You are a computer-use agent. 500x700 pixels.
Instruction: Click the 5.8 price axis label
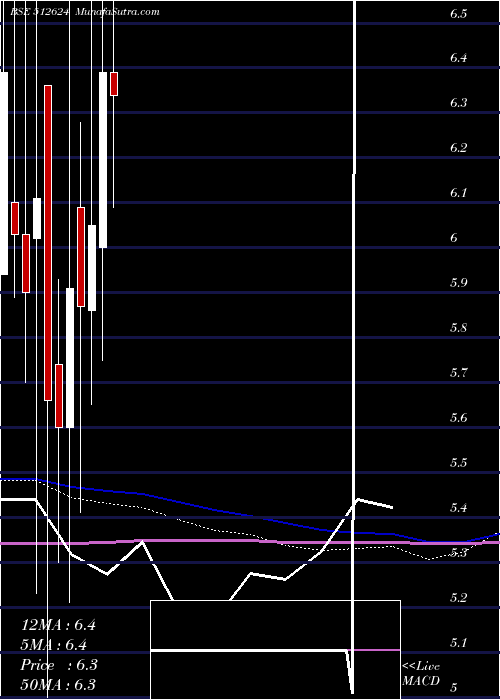coord(458,328)
